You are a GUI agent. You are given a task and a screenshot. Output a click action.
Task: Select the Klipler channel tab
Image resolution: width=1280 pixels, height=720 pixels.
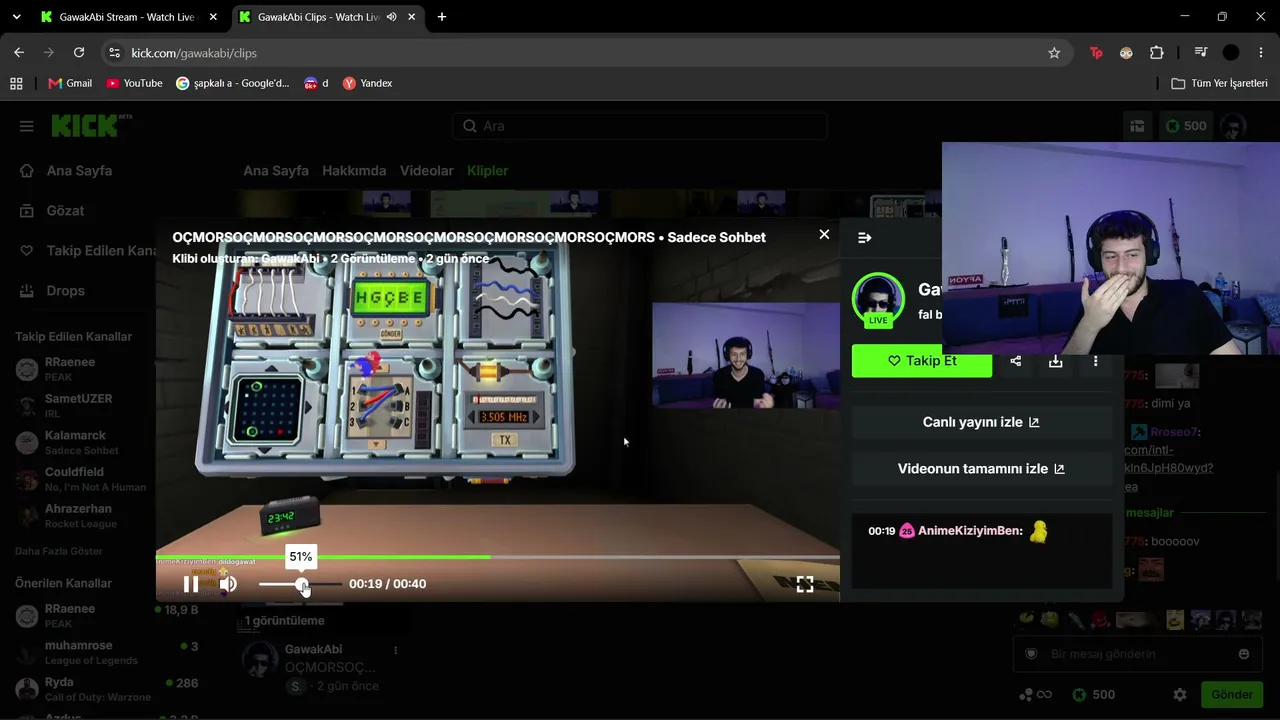(x=488, y=171)
